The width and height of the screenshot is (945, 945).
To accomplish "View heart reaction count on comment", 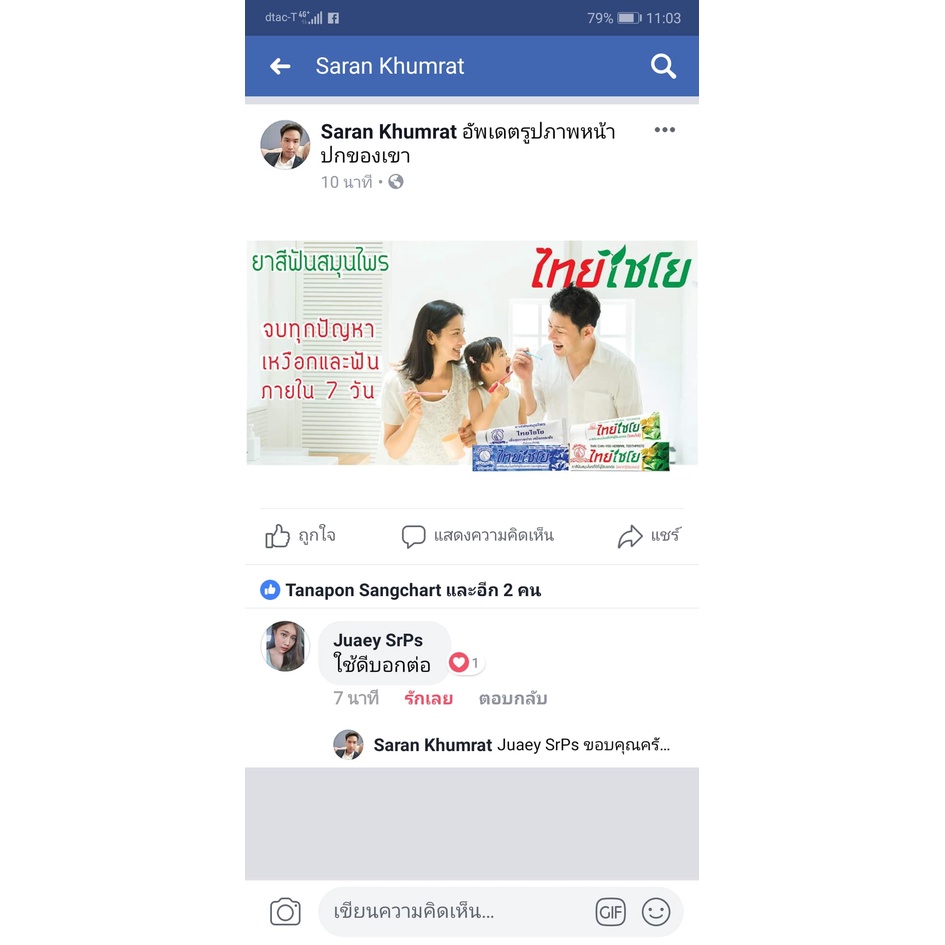I will pos(465,663).
